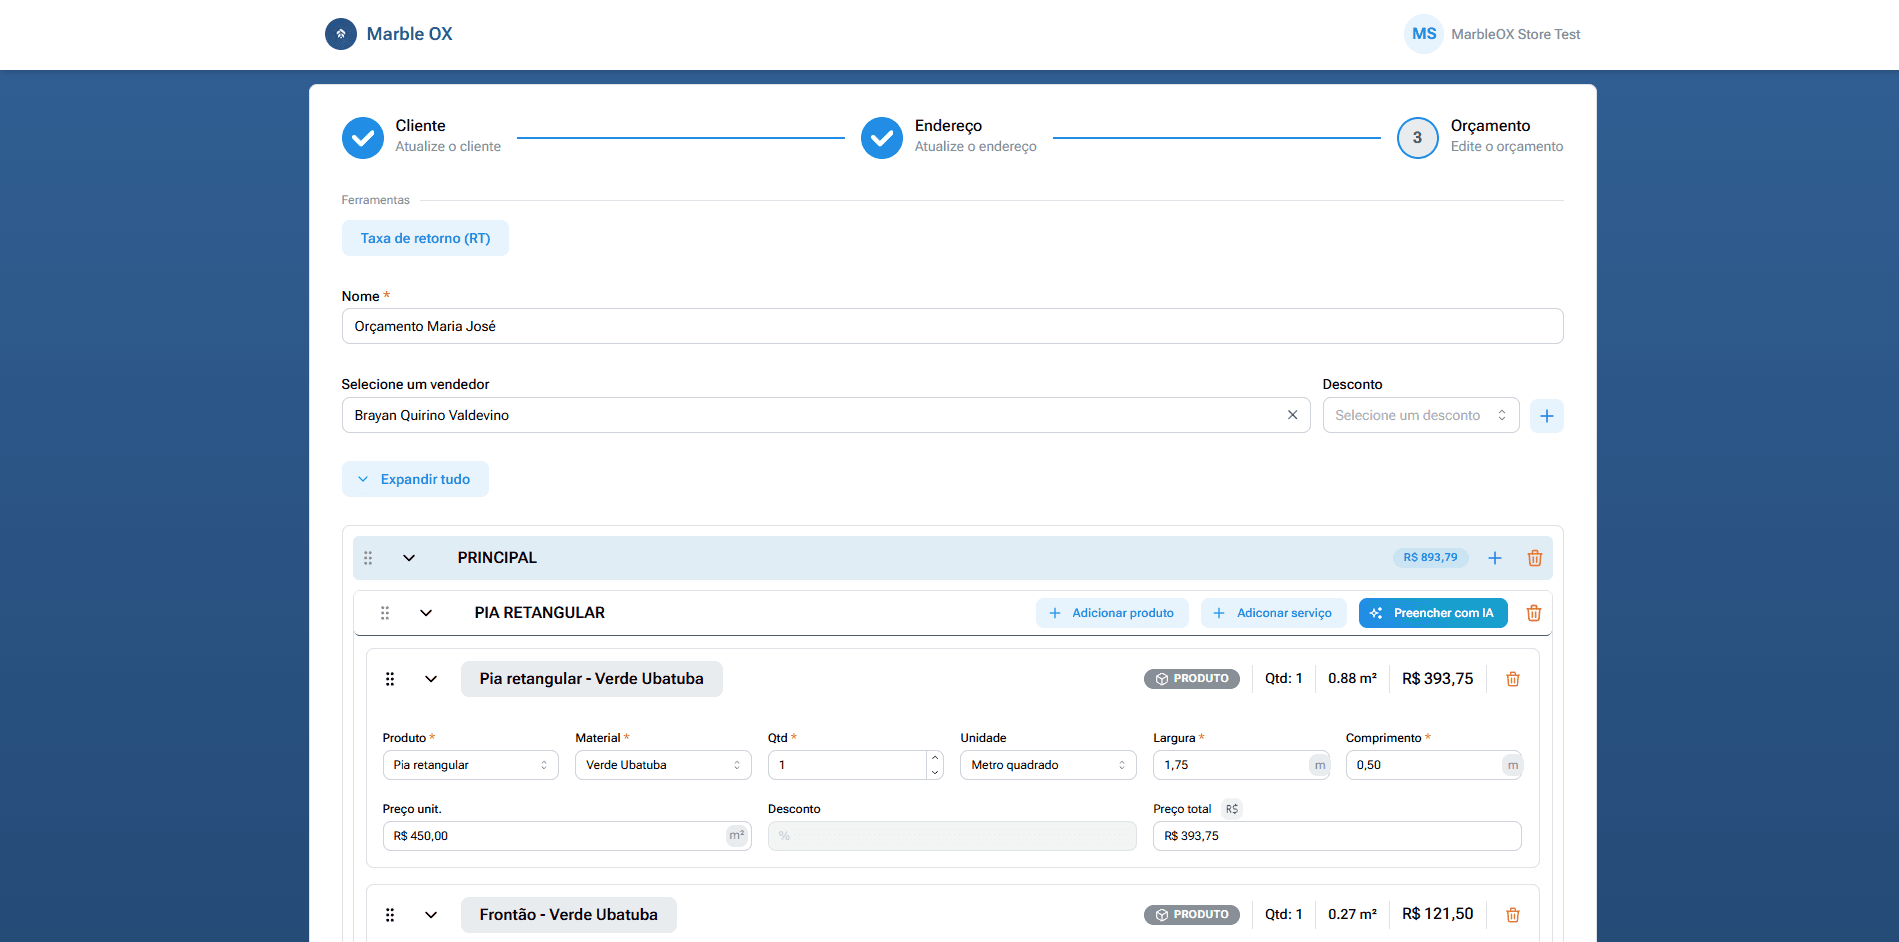Collapse the PIA RETANGULAR group chevron
1899x942 pixels.
click(x=426, y=613)
